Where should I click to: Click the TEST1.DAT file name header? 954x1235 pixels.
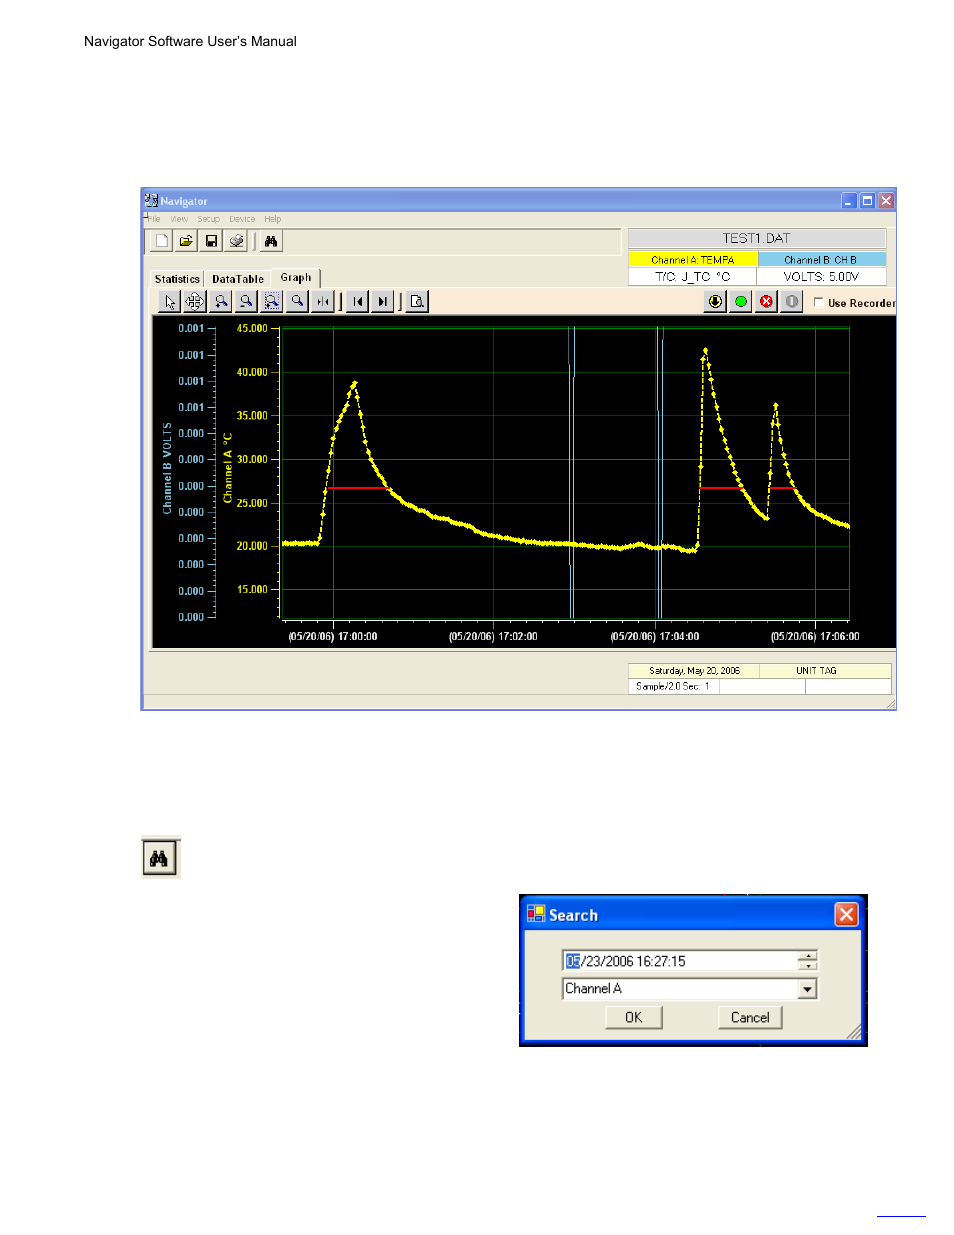(x=757, y=238)
